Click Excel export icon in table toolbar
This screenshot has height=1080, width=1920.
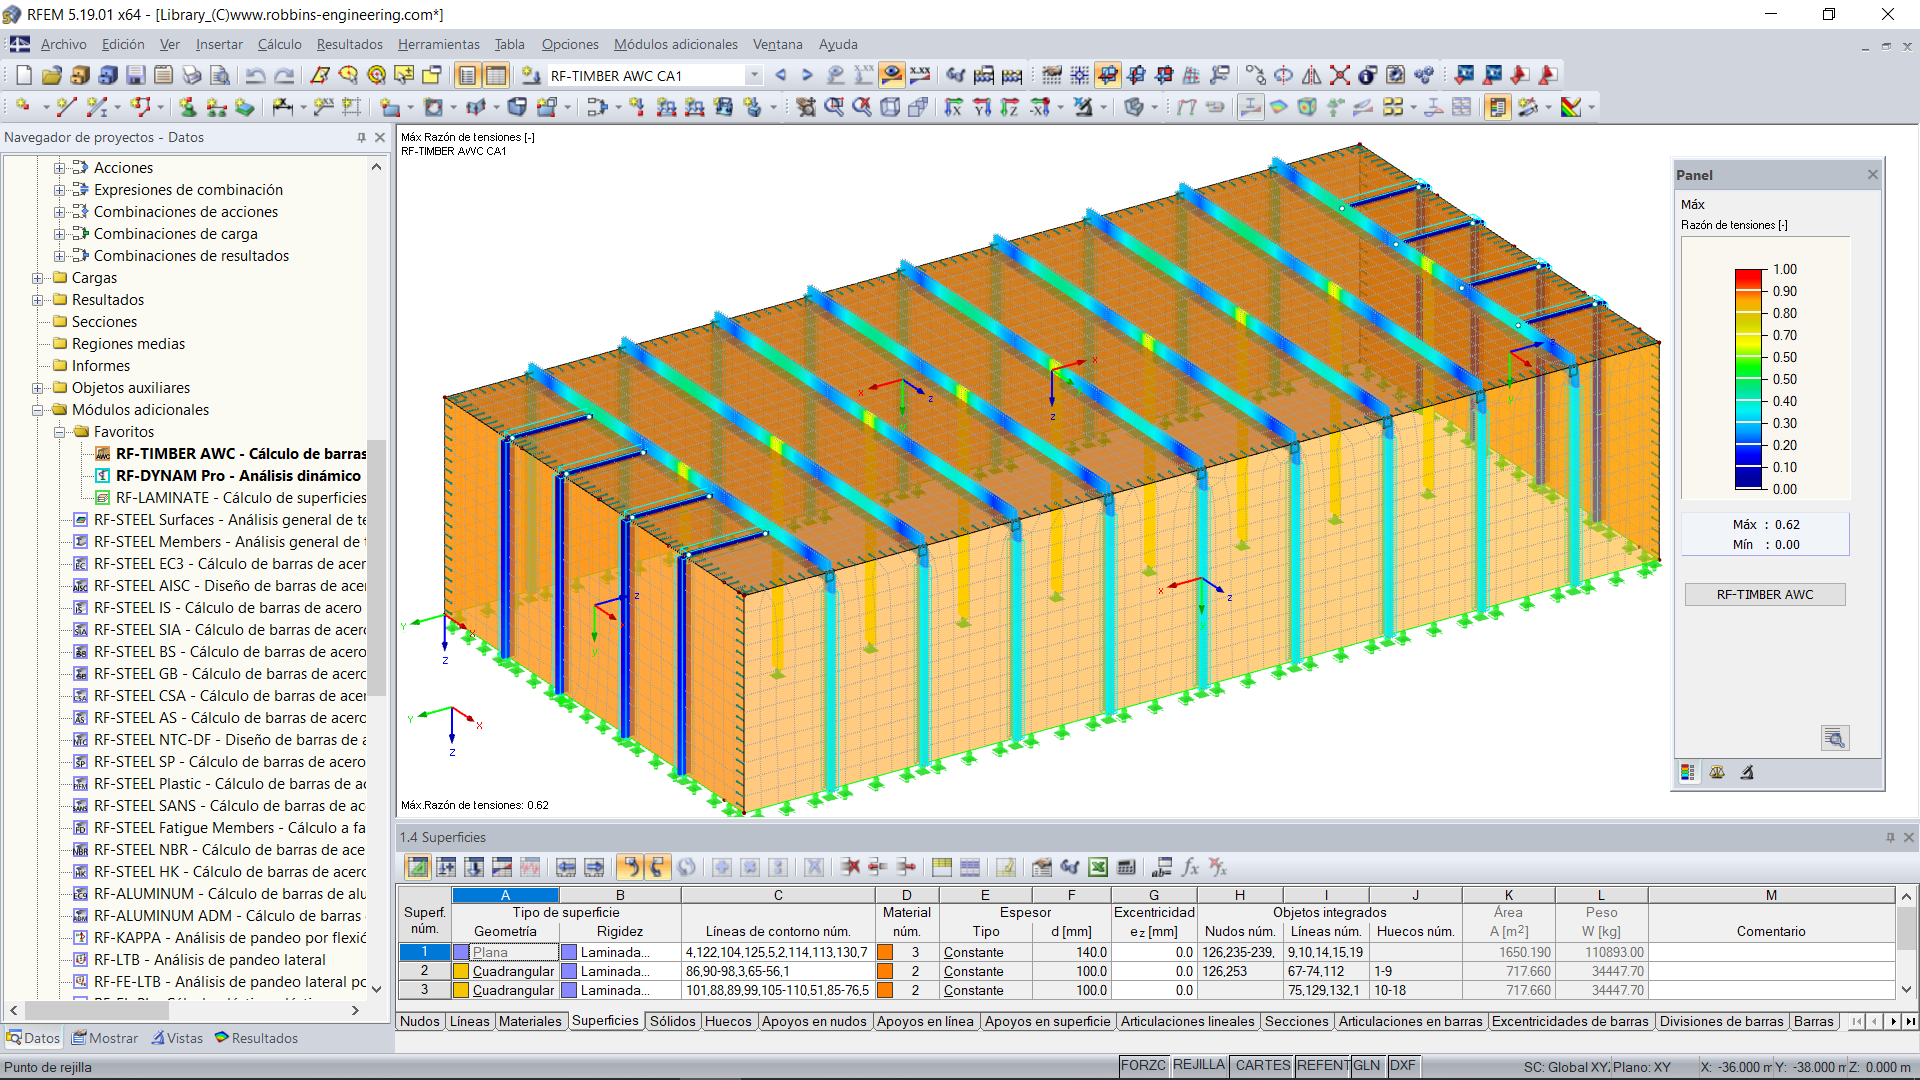point(1098,867)
